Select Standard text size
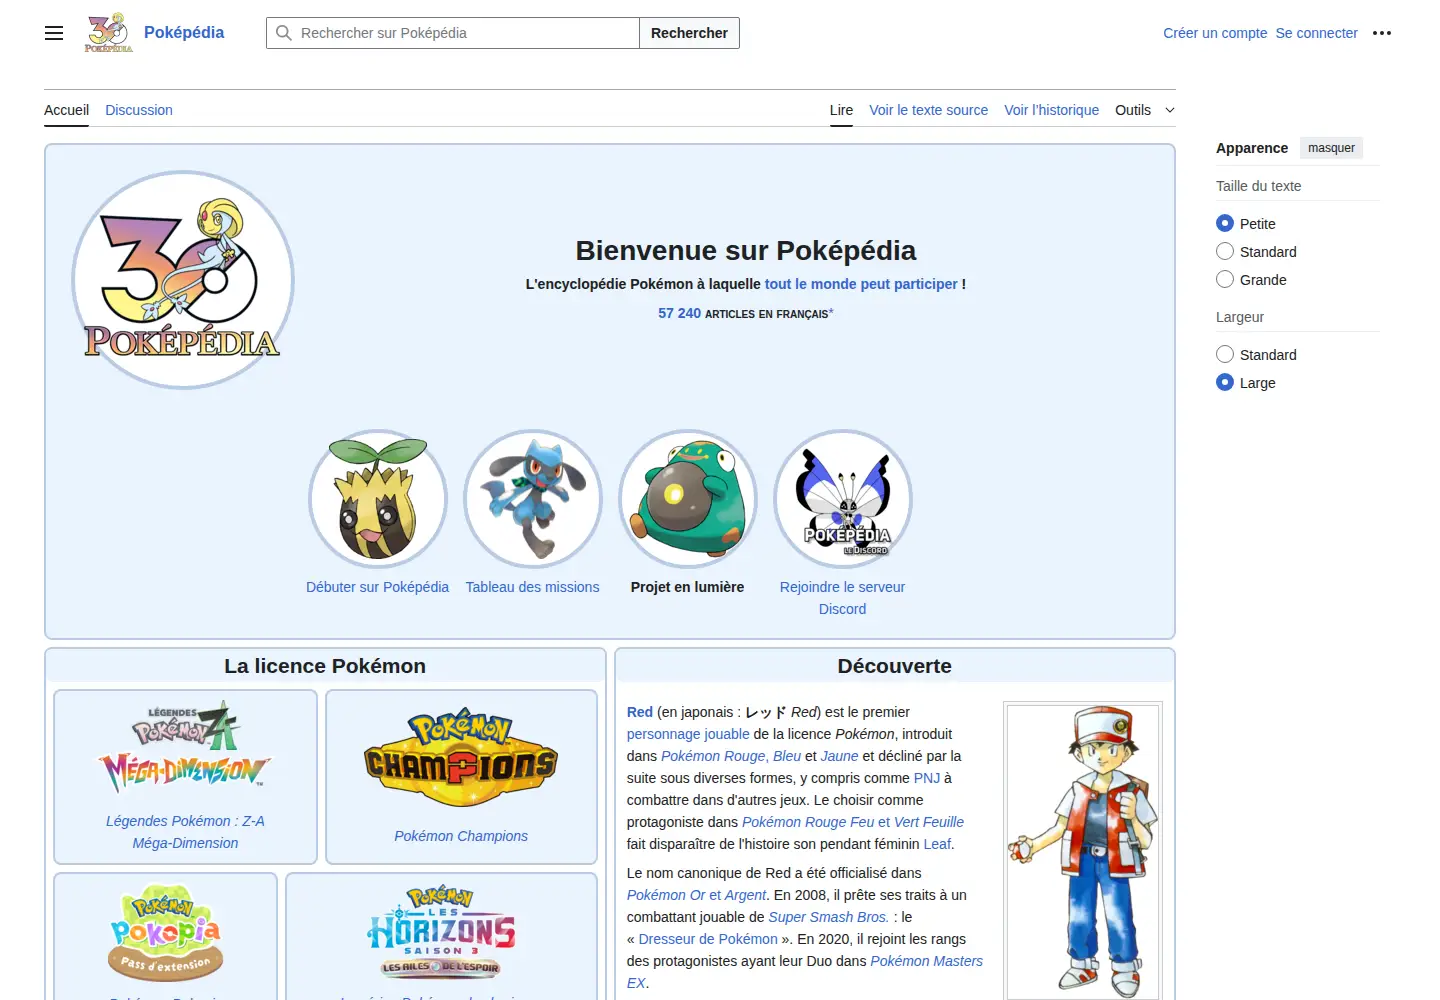The height and width of the screenshot is (1000, 1440). (1225, 251)
